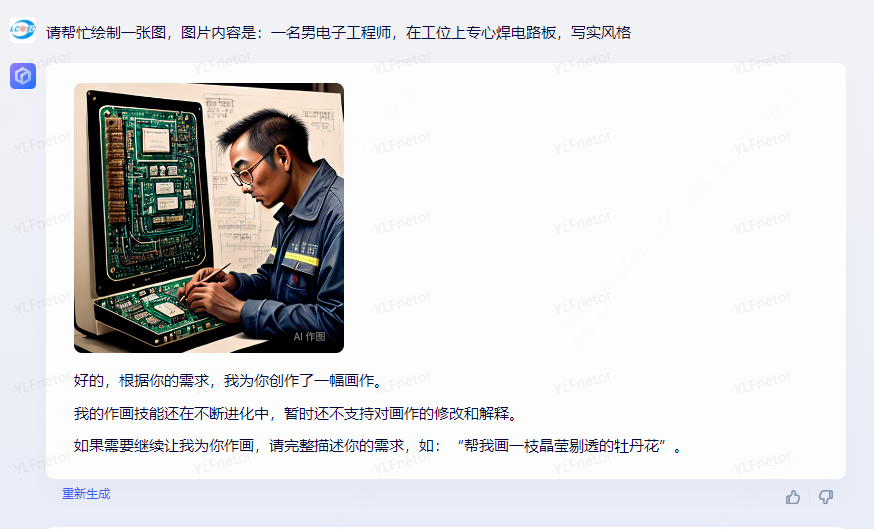Viewport: 874px width, 529px height.
Task: Open the LCSC user avatar
Action: 23,30
